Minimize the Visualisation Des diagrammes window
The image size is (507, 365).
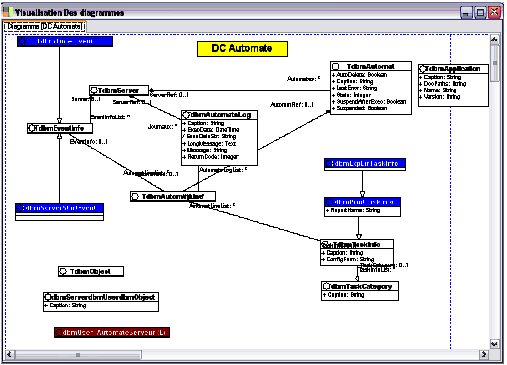[466, 13]
